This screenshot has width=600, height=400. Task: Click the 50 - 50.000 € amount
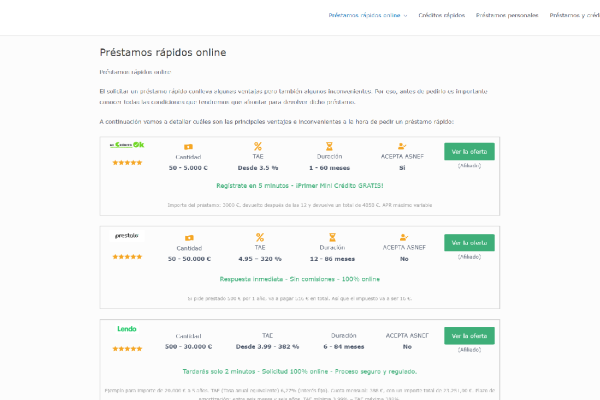189,259
